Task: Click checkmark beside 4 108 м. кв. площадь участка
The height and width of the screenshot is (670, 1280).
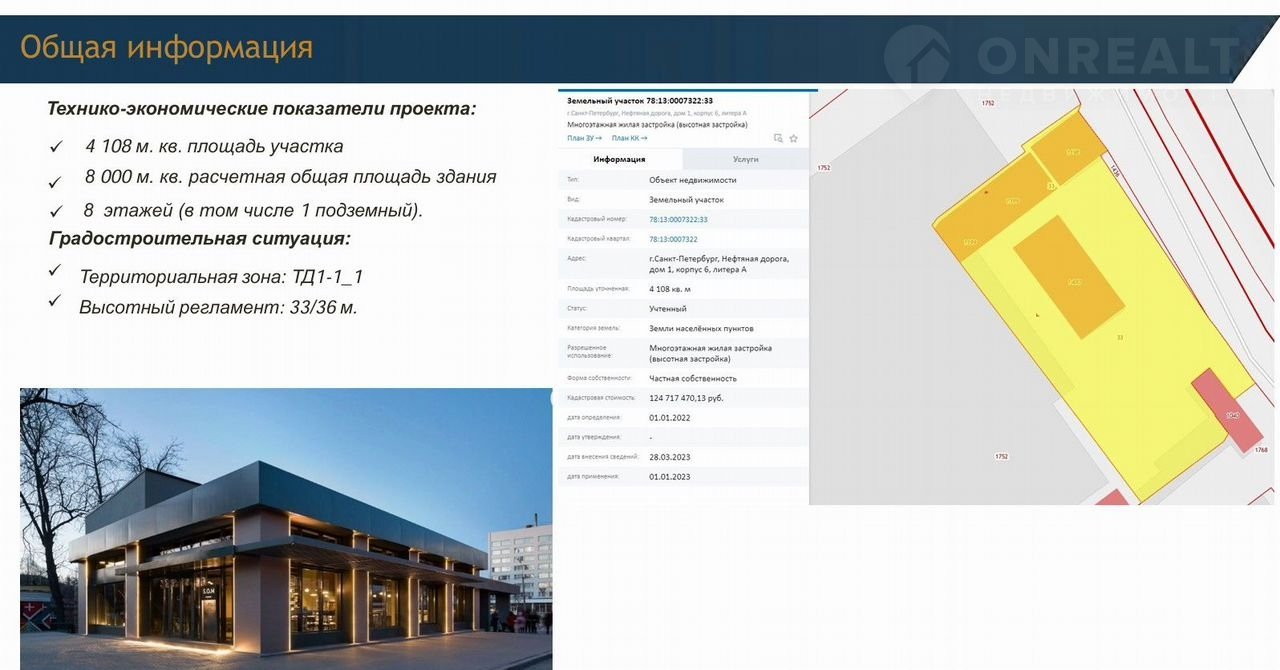Action: coord(57,147)
